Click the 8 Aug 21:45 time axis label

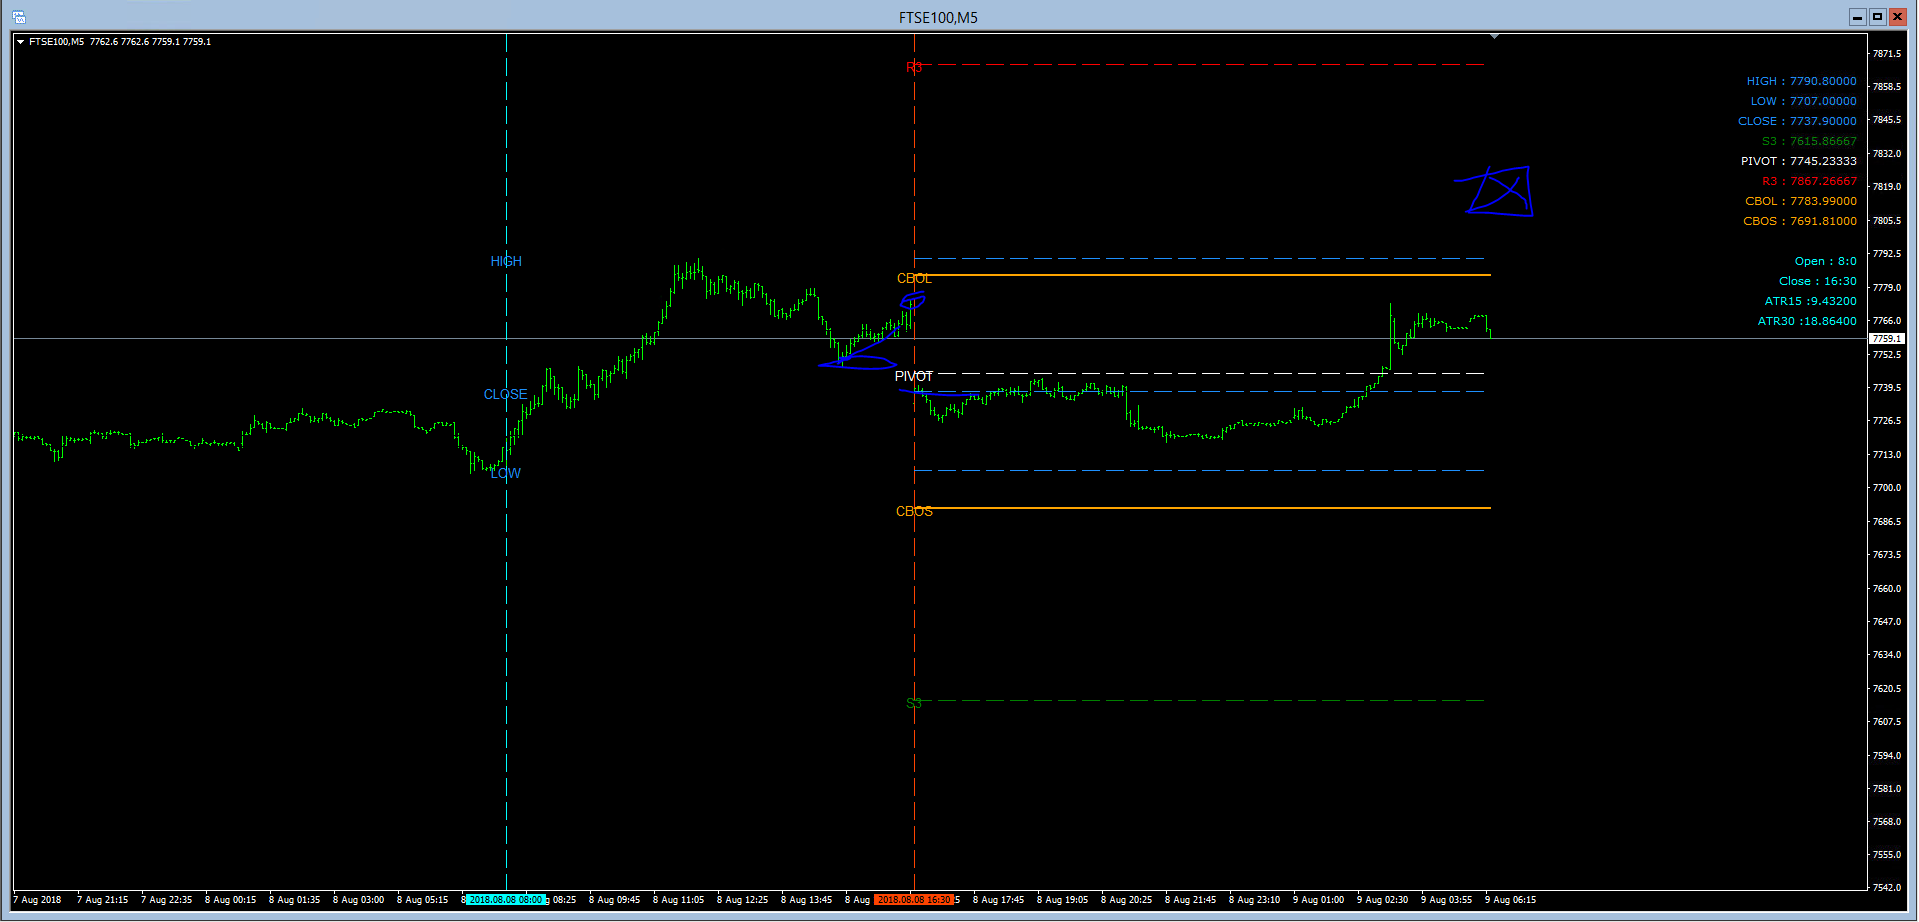(1191, 900)
